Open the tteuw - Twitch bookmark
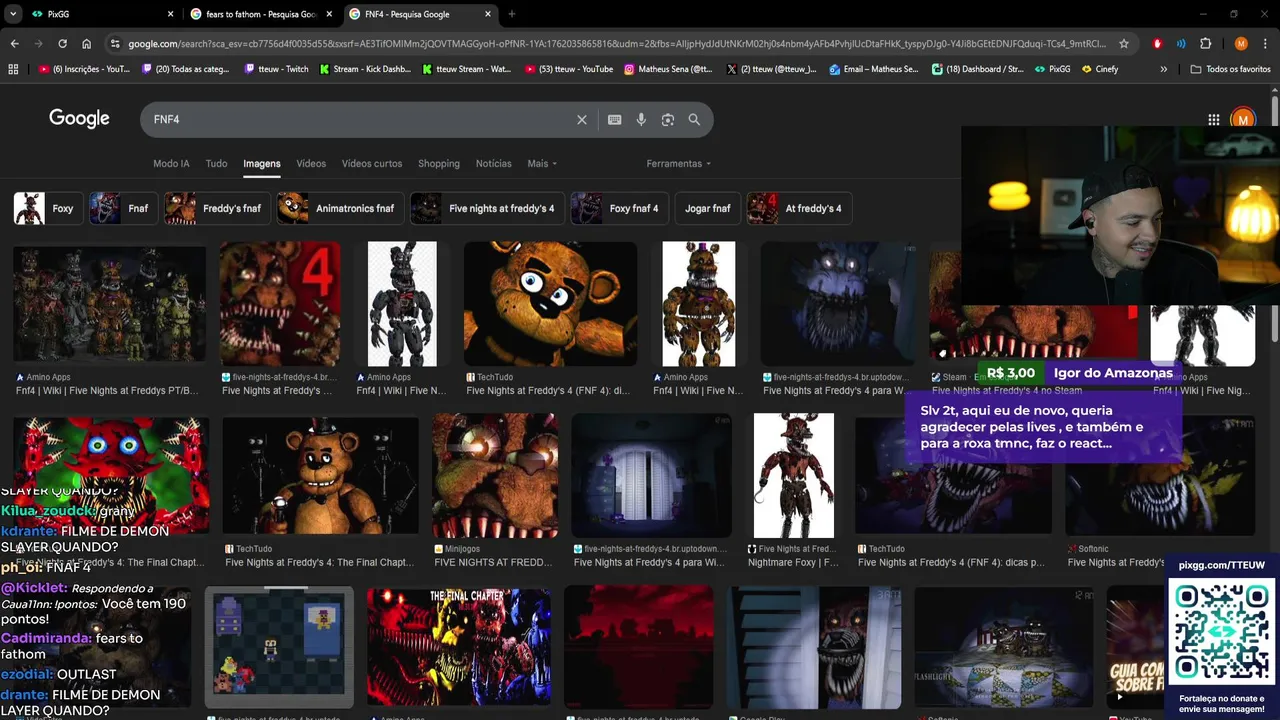Screen dimensions: 1280x720 [276, 69]
